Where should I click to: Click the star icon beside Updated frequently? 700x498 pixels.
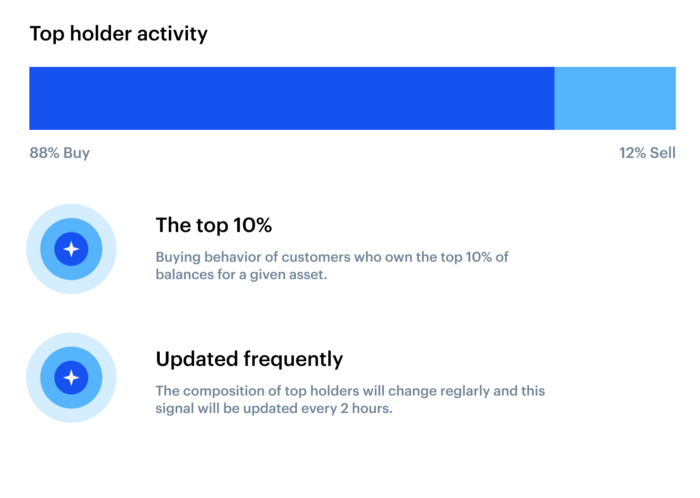click(x=71, y=377)
